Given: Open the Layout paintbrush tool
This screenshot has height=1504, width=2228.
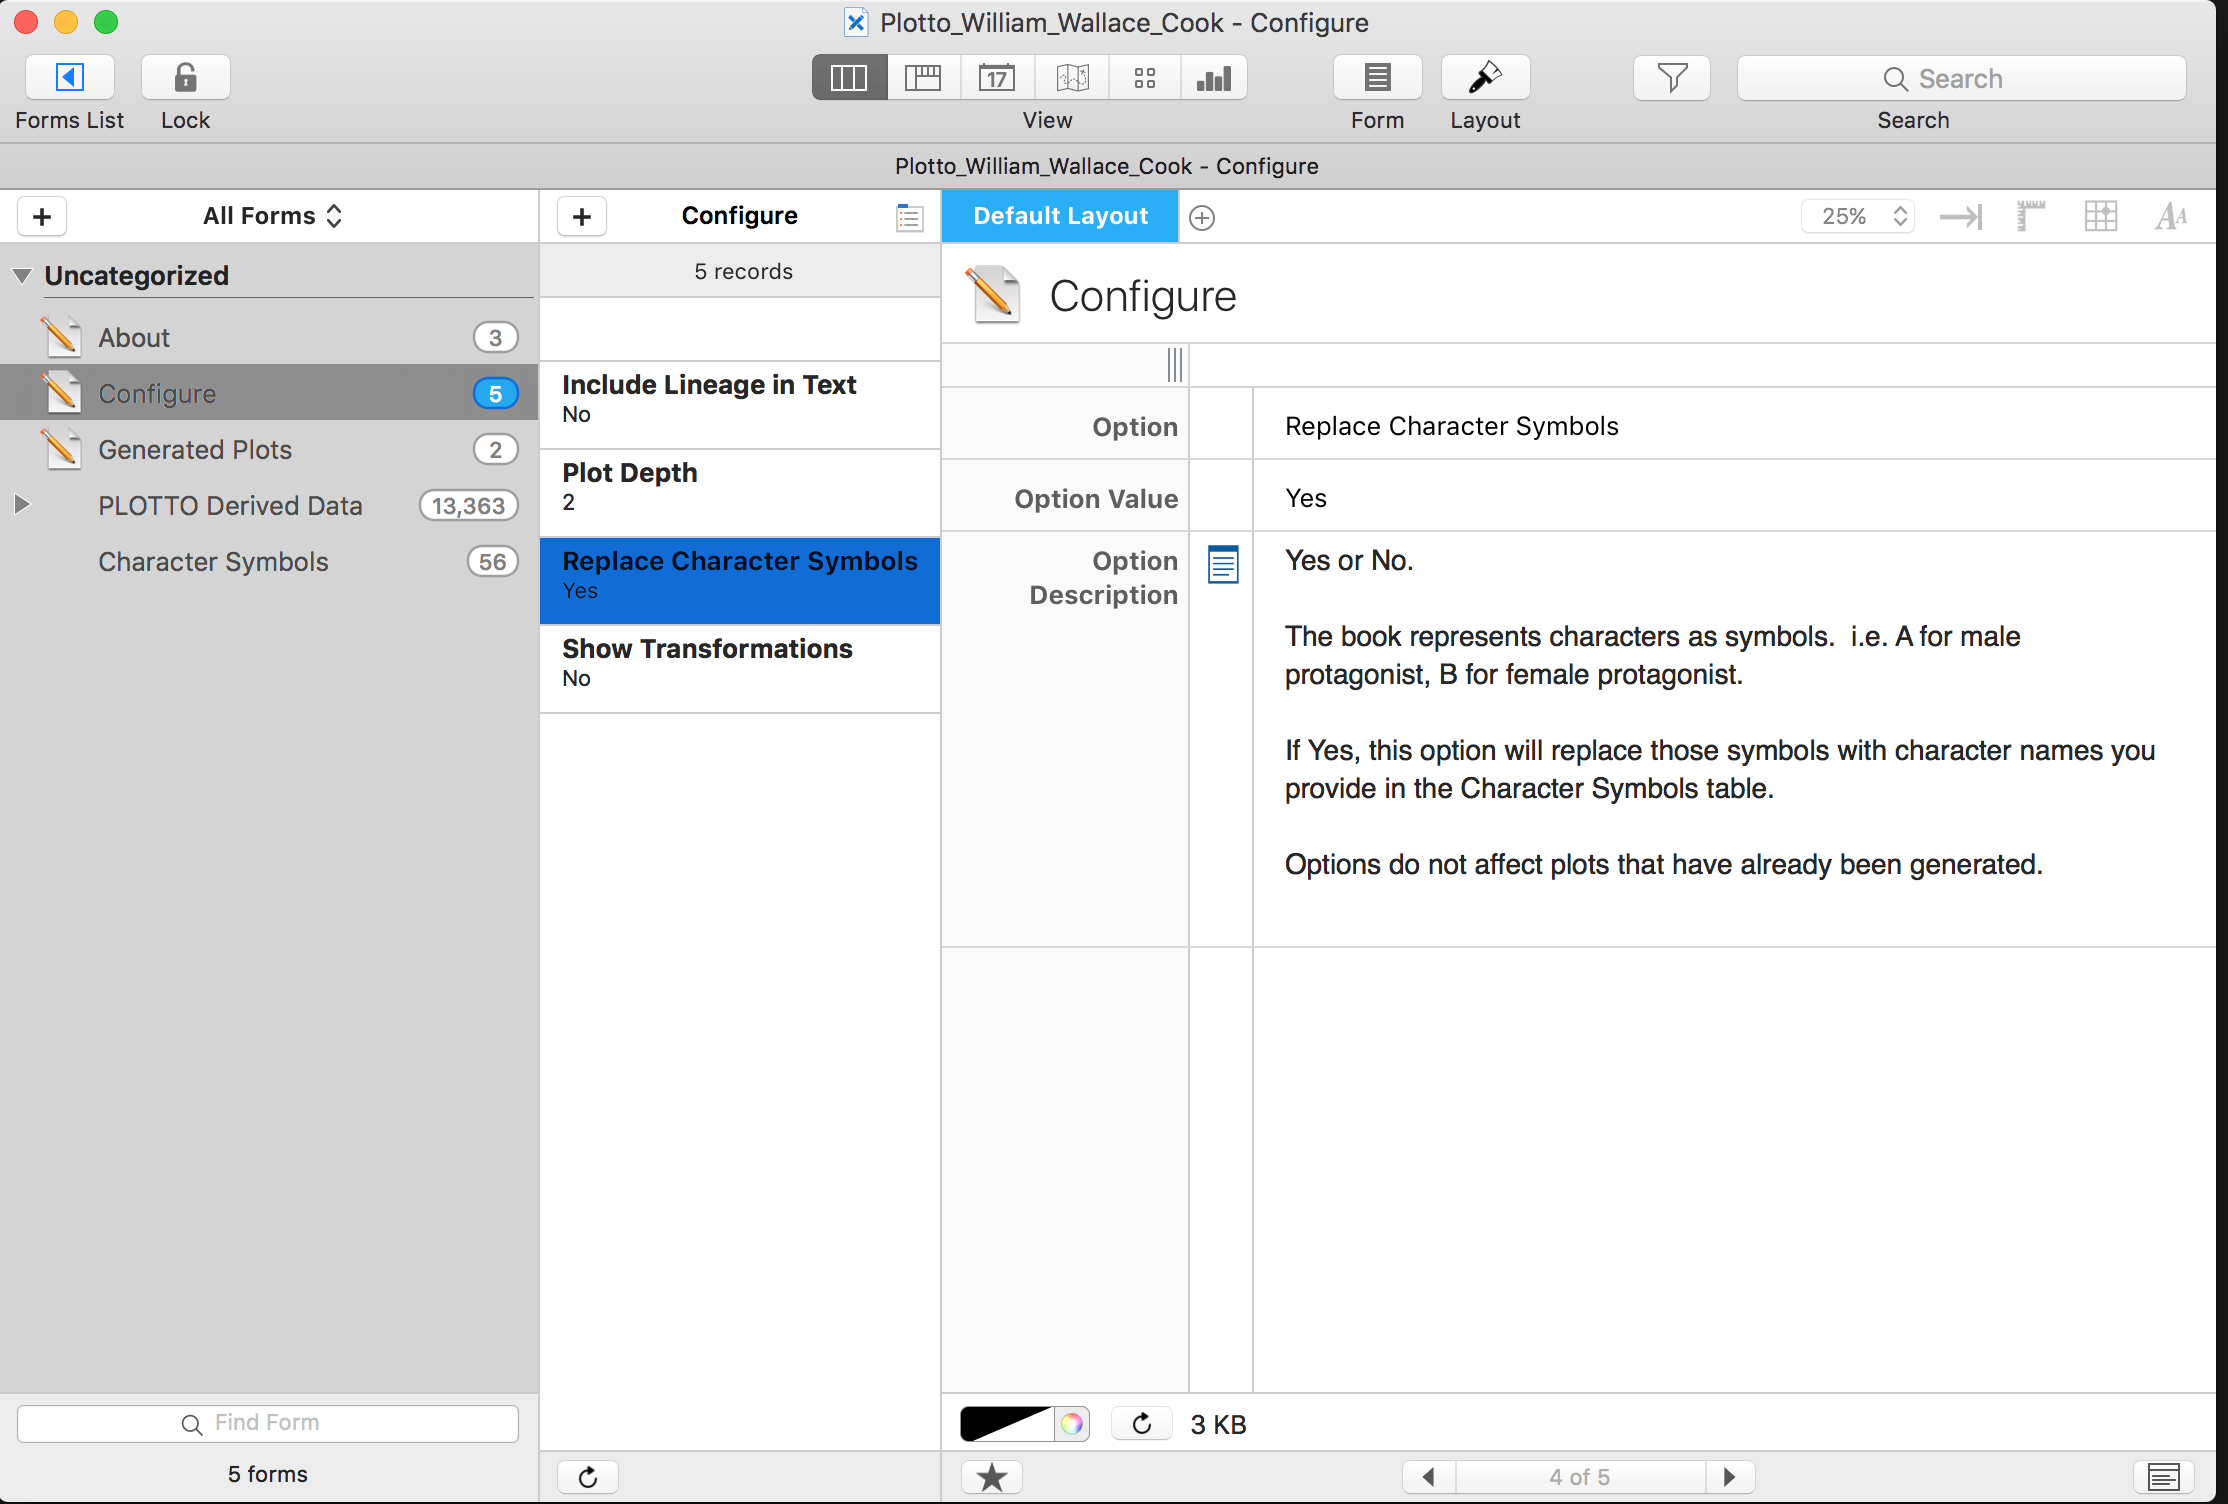Looking at the screenshot, I should [x=1485, y=78].
